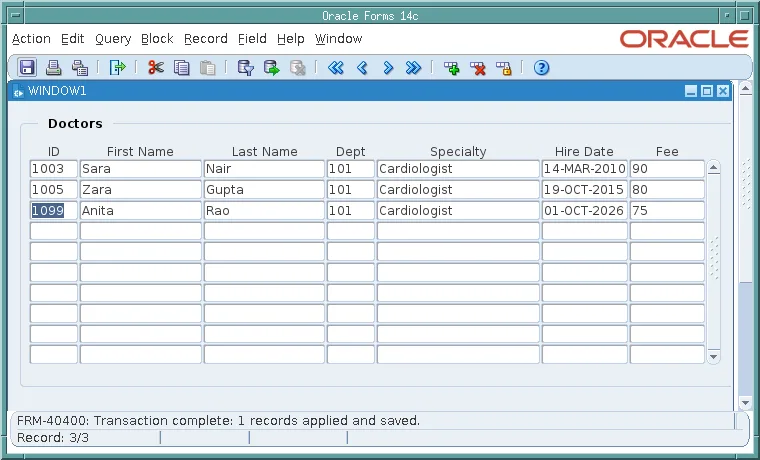The image size is (760, 460).
Task: Minimize the WINDOW1 inner window
Action: 691,91
